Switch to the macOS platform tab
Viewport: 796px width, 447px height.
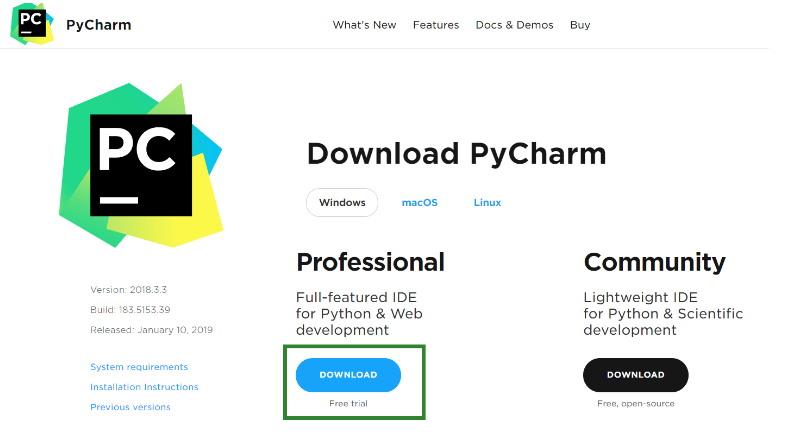pyautogui.click(x=419, y=202)
